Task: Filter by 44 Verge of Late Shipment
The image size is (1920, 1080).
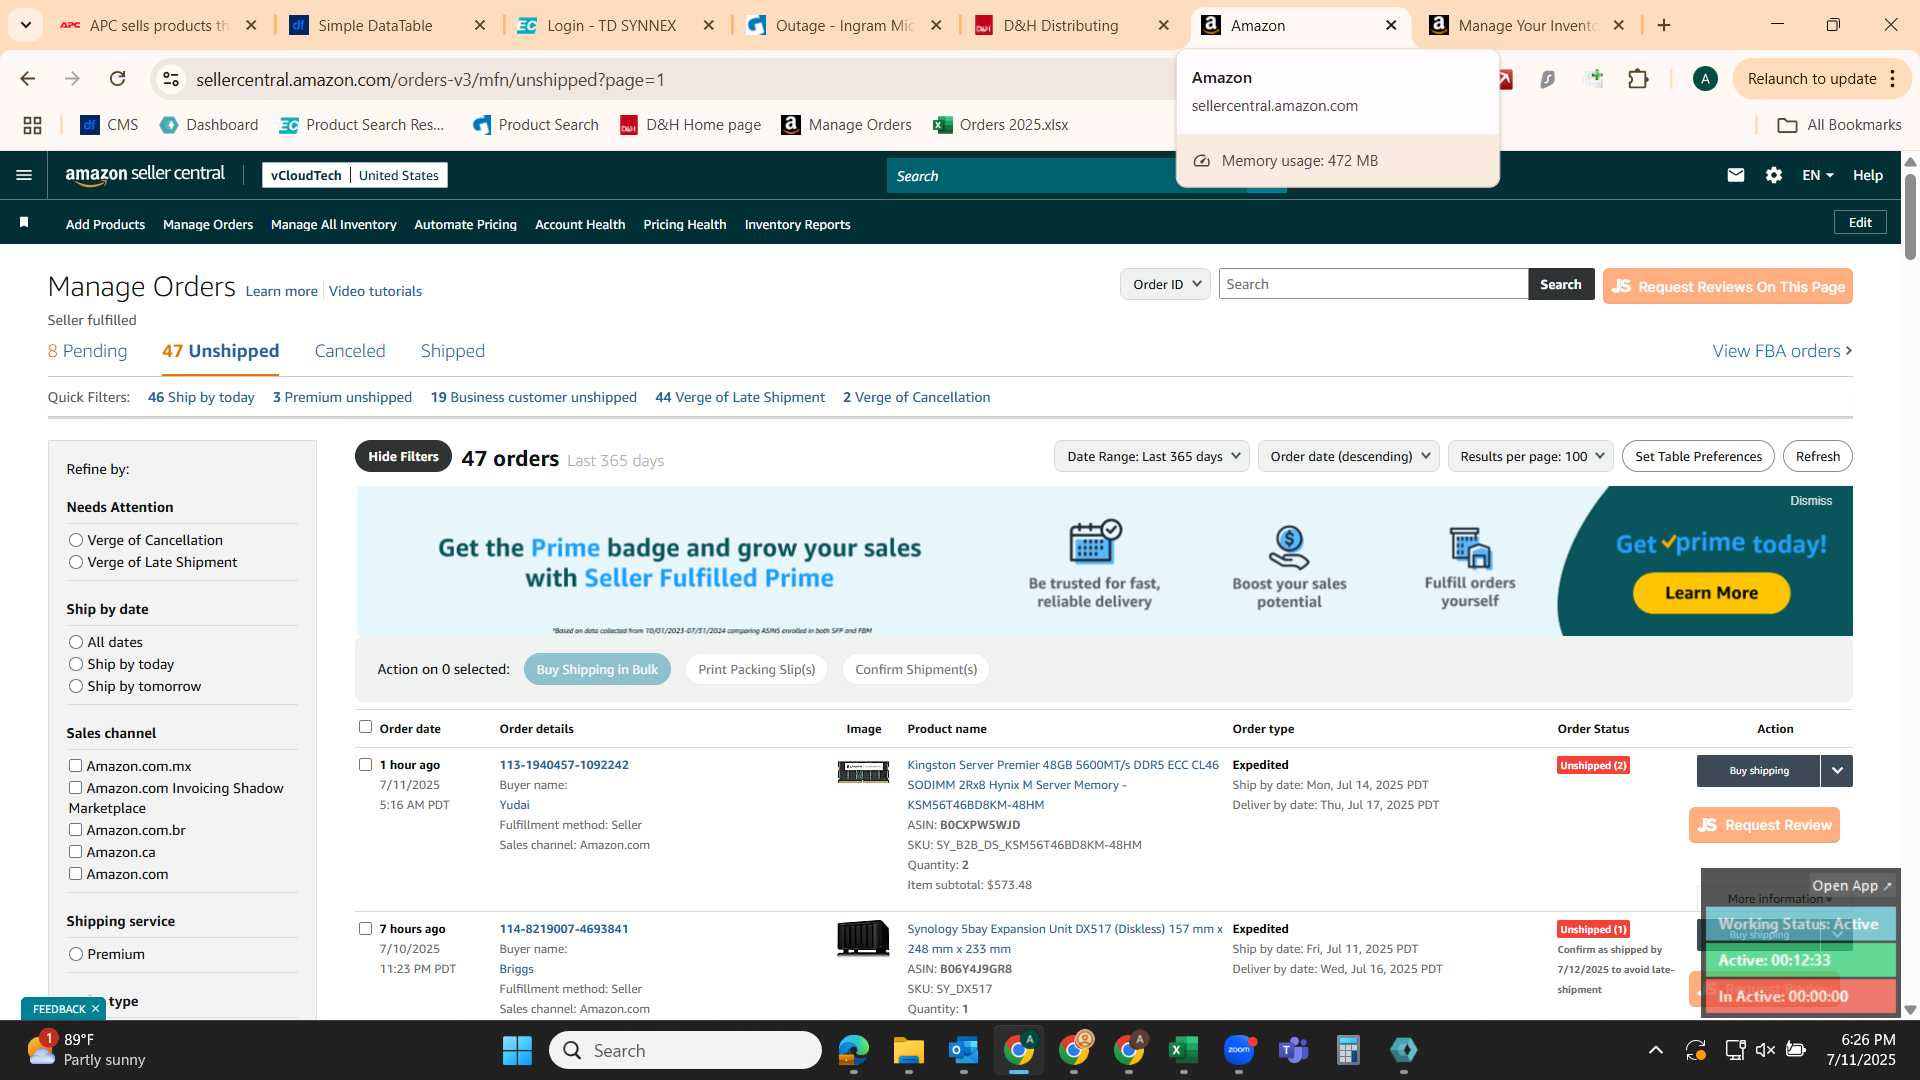Action: [x=740, y=397]
